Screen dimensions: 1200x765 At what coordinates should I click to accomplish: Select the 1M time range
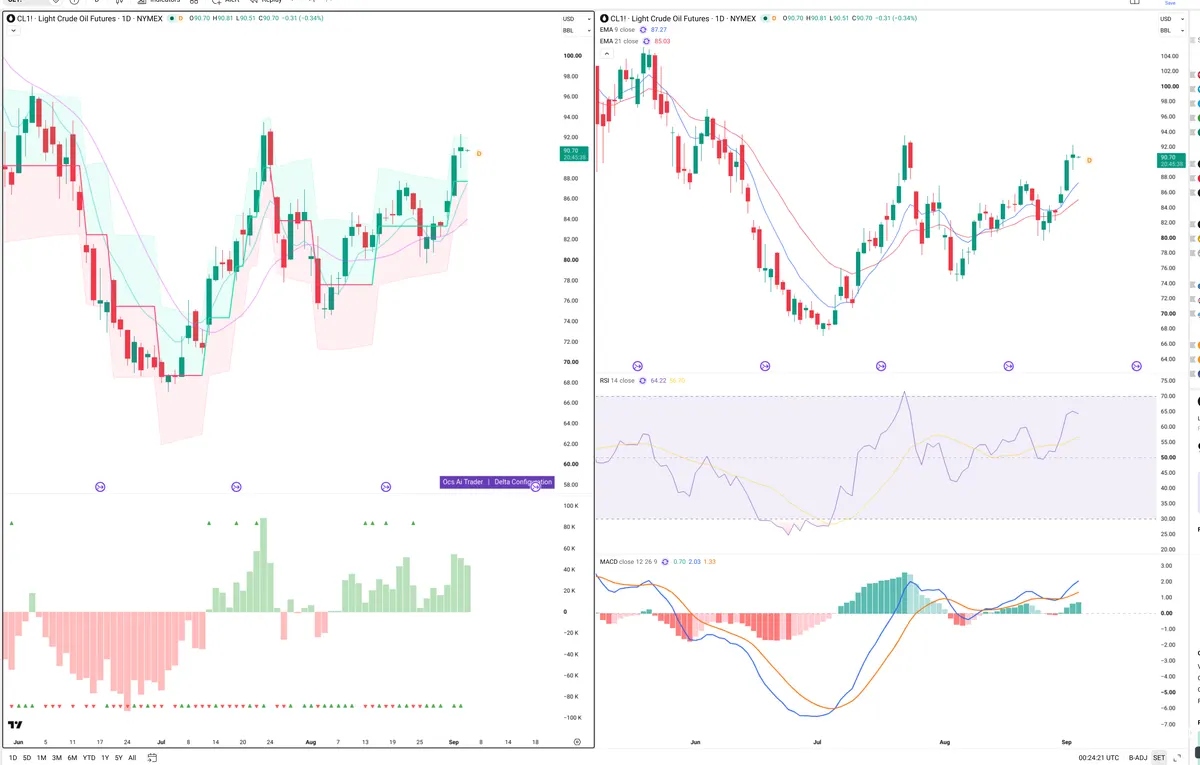point(42,758)
